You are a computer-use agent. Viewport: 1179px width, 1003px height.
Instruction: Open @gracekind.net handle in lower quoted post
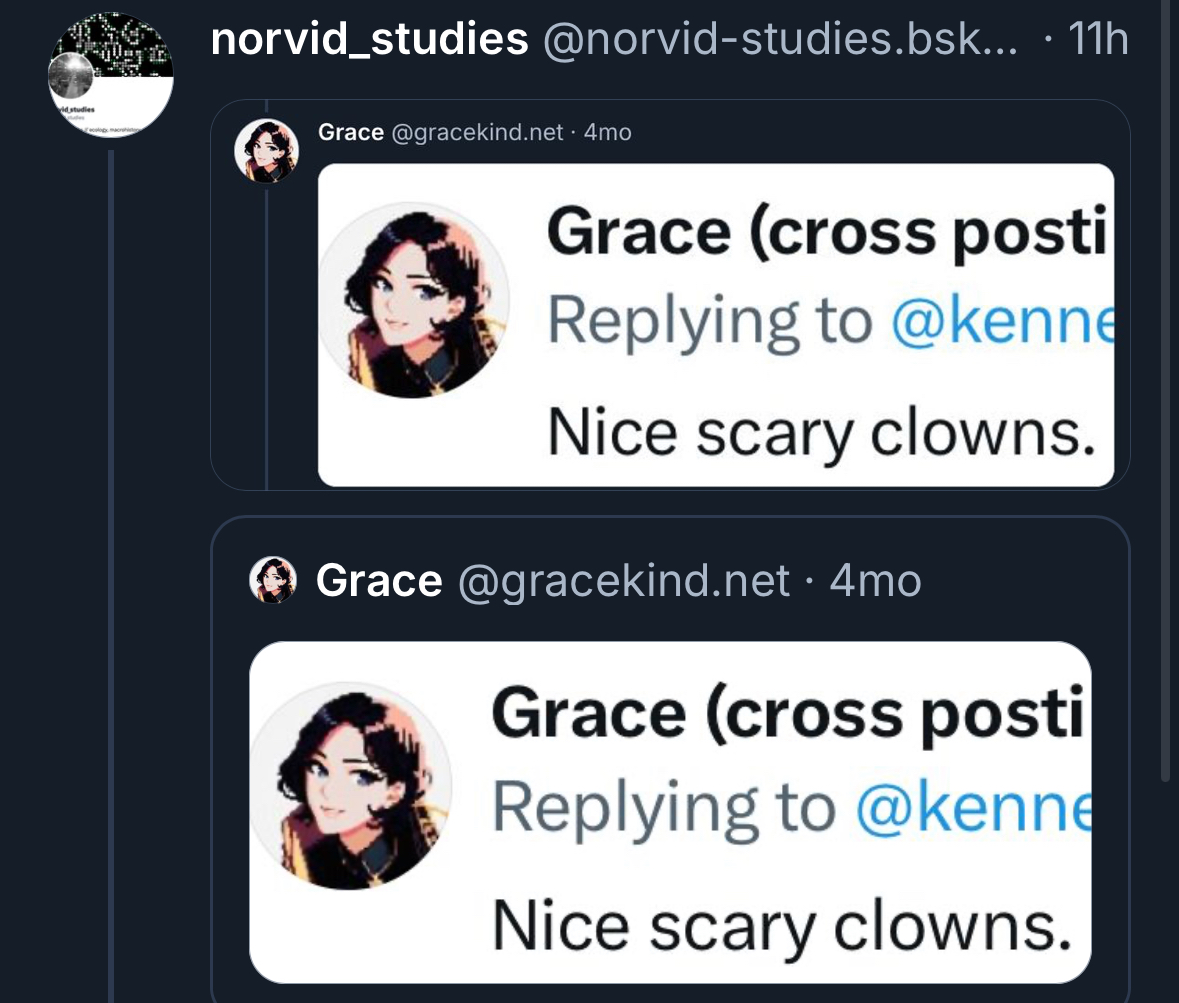623,580
